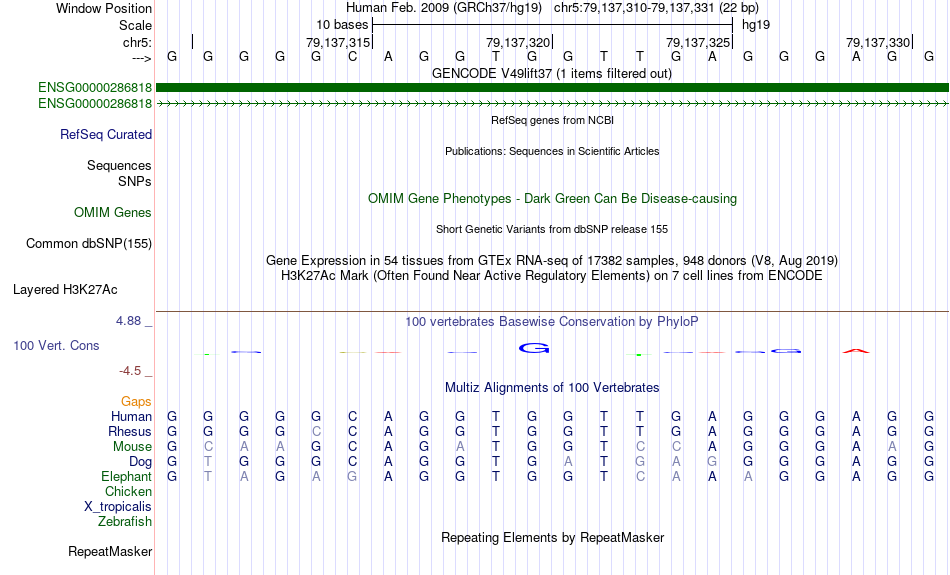950x575 pixels.
Task: Select the Layered H3K27Ac track label
Action: click(65, 290)
